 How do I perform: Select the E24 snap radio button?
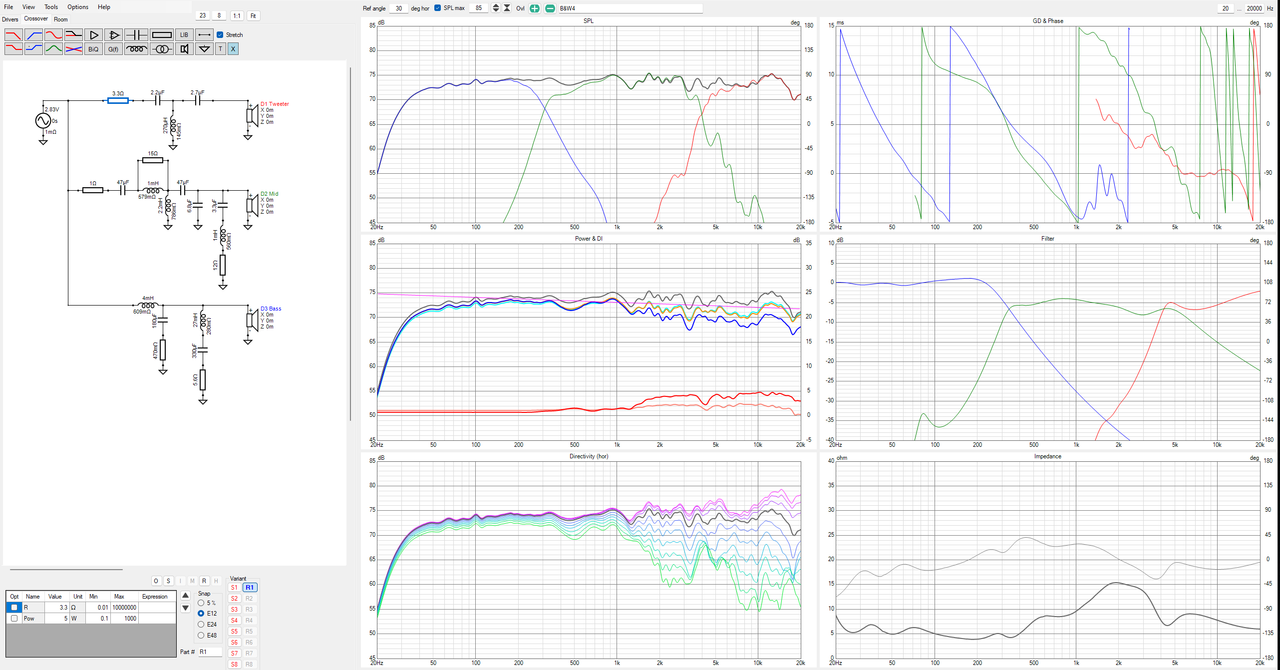[201, 624]
